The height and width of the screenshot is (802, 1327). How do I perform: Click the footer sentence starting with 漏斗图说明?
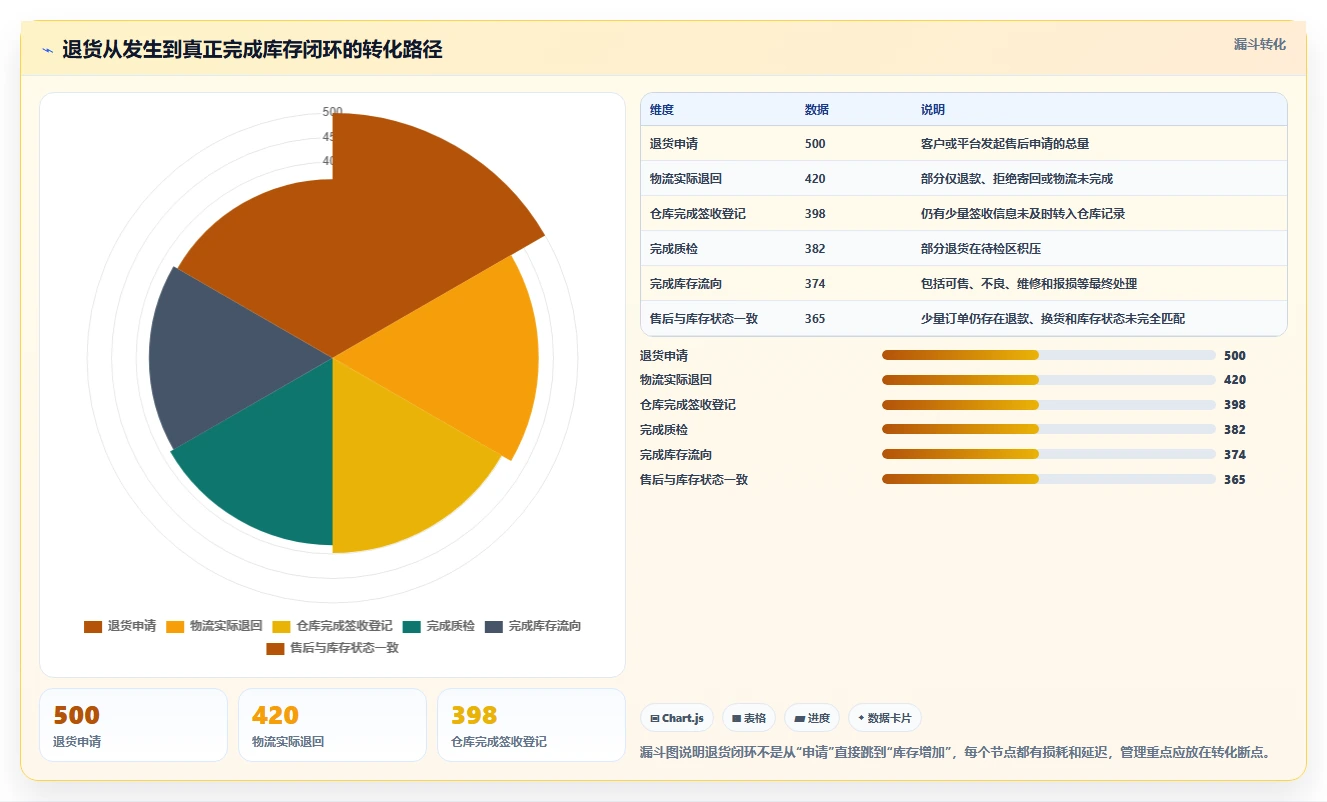(957, 752)
